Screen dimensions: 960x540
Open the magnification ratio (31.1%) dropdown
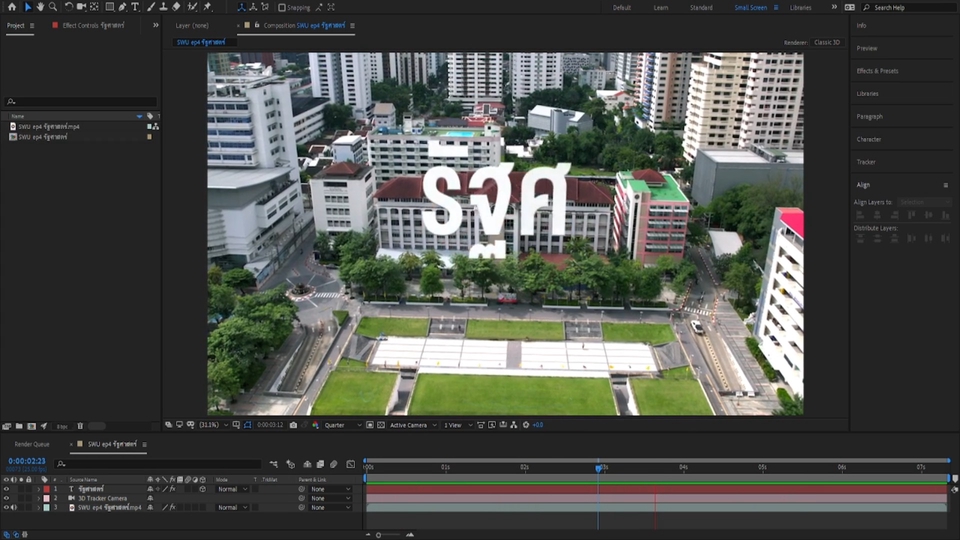[213, 425]
